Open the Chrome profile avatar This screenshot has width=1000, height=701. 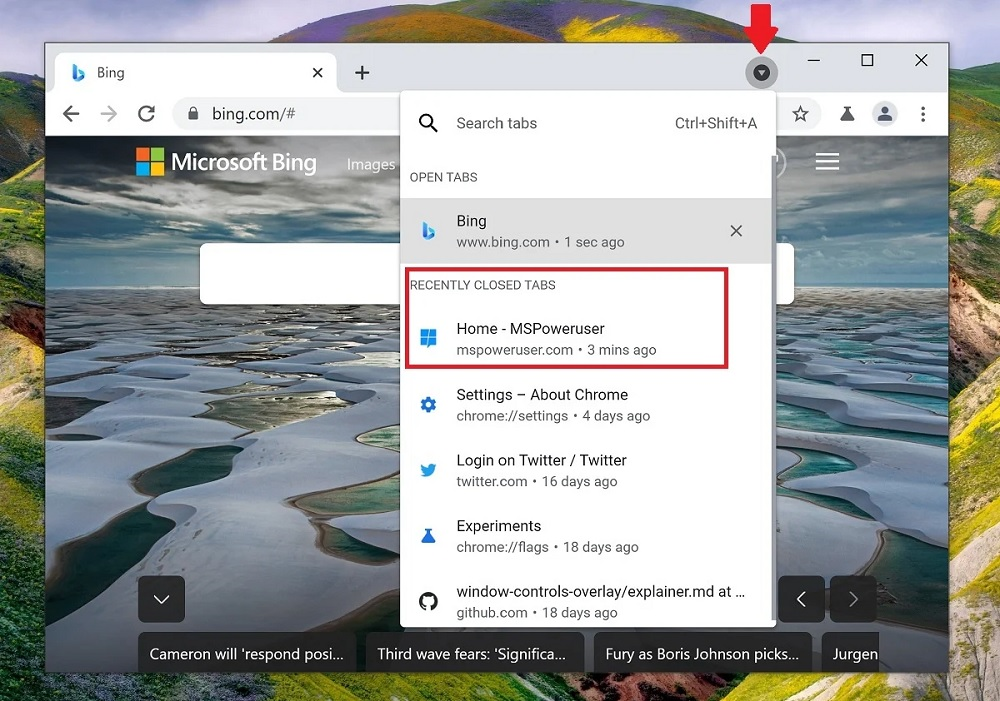pyautogui.click(x=885, y=114)
